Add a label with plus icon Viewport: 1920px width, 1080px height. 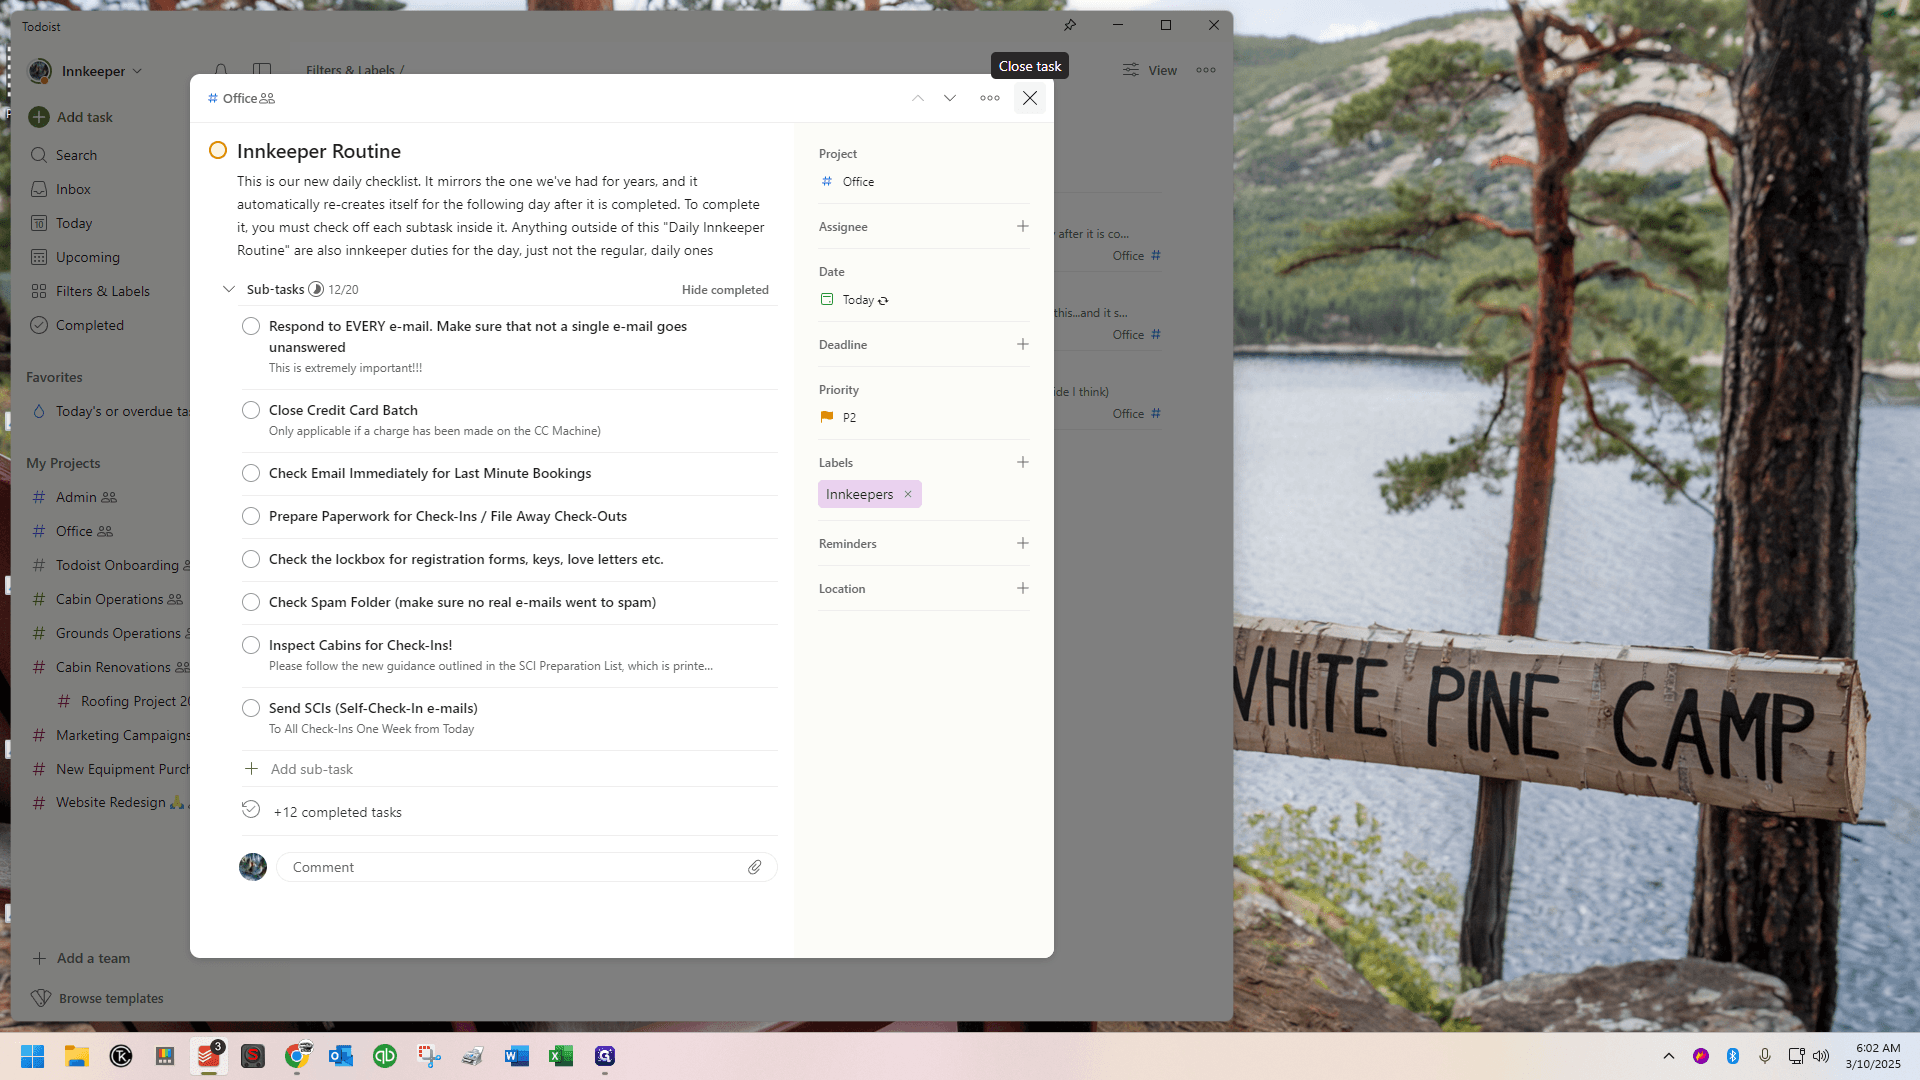click(1023, 462)
